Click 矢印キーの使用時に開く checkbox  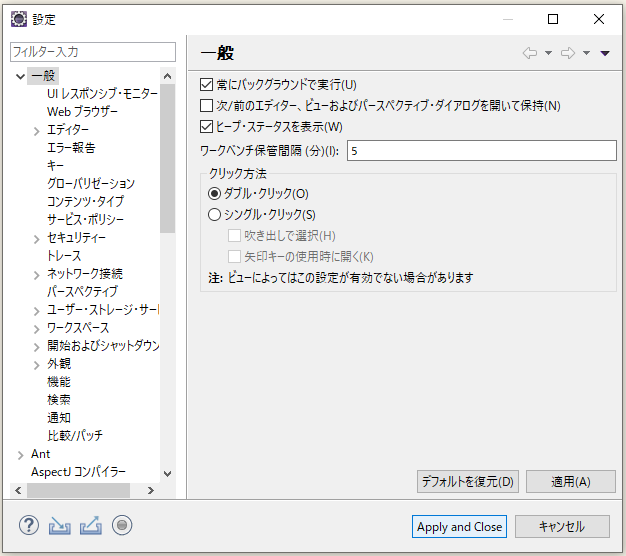(234, 256)
